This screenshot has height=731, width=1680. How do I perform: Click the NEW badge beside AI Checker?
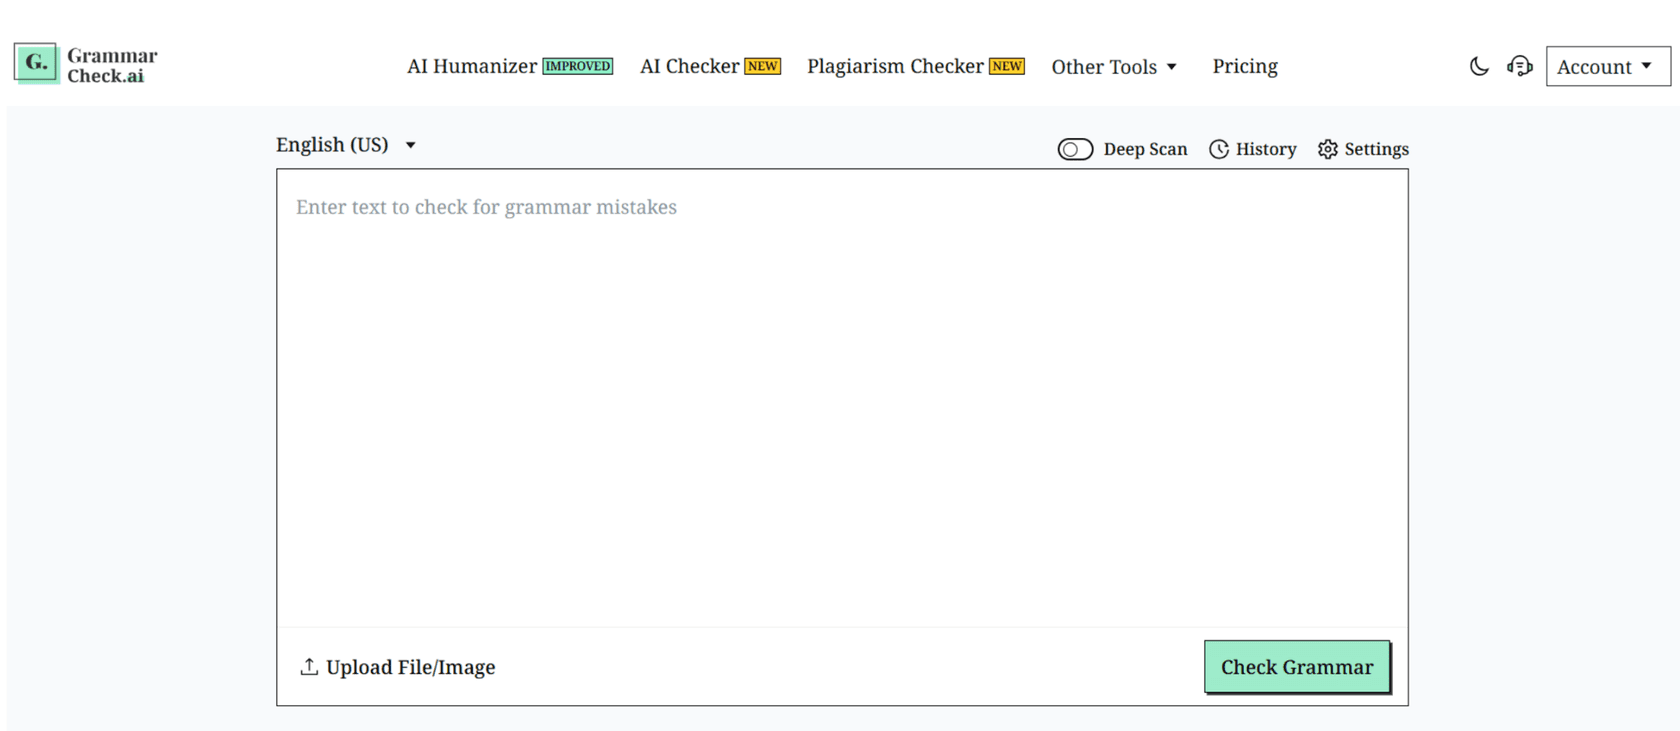pyautogui.click(x=763, y=66)
